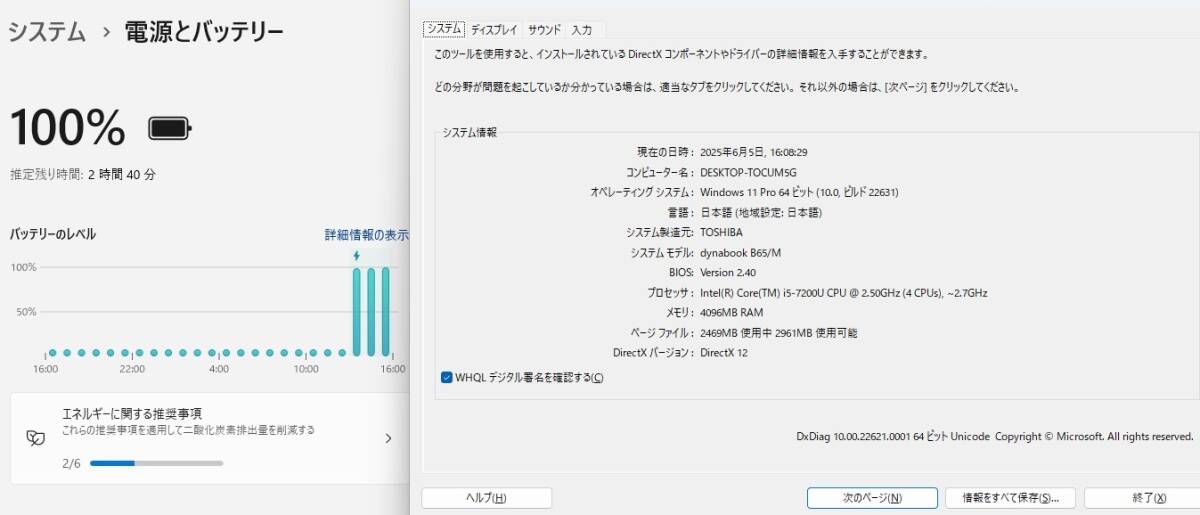Screen dimensions: 1200x515
Task: Click the estimated time 2 時間 40 分
Action: pos(122,174)
